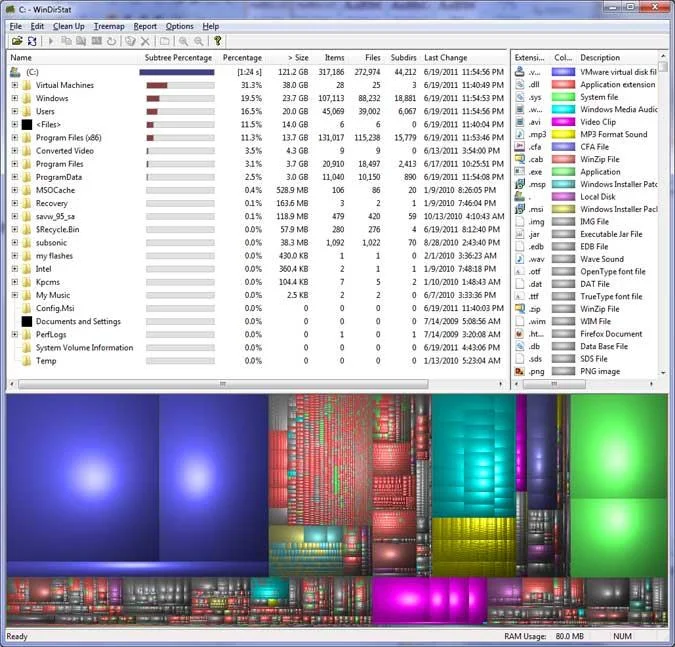The width and height of the screenshot is (675, 647).
Task: Sort by the Items column header
Action: (x=334, y=58)
